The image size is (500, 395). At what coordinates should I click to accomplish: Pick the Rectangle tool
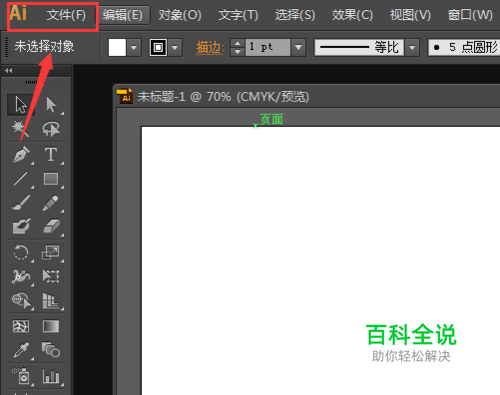(x=51, y=179)
